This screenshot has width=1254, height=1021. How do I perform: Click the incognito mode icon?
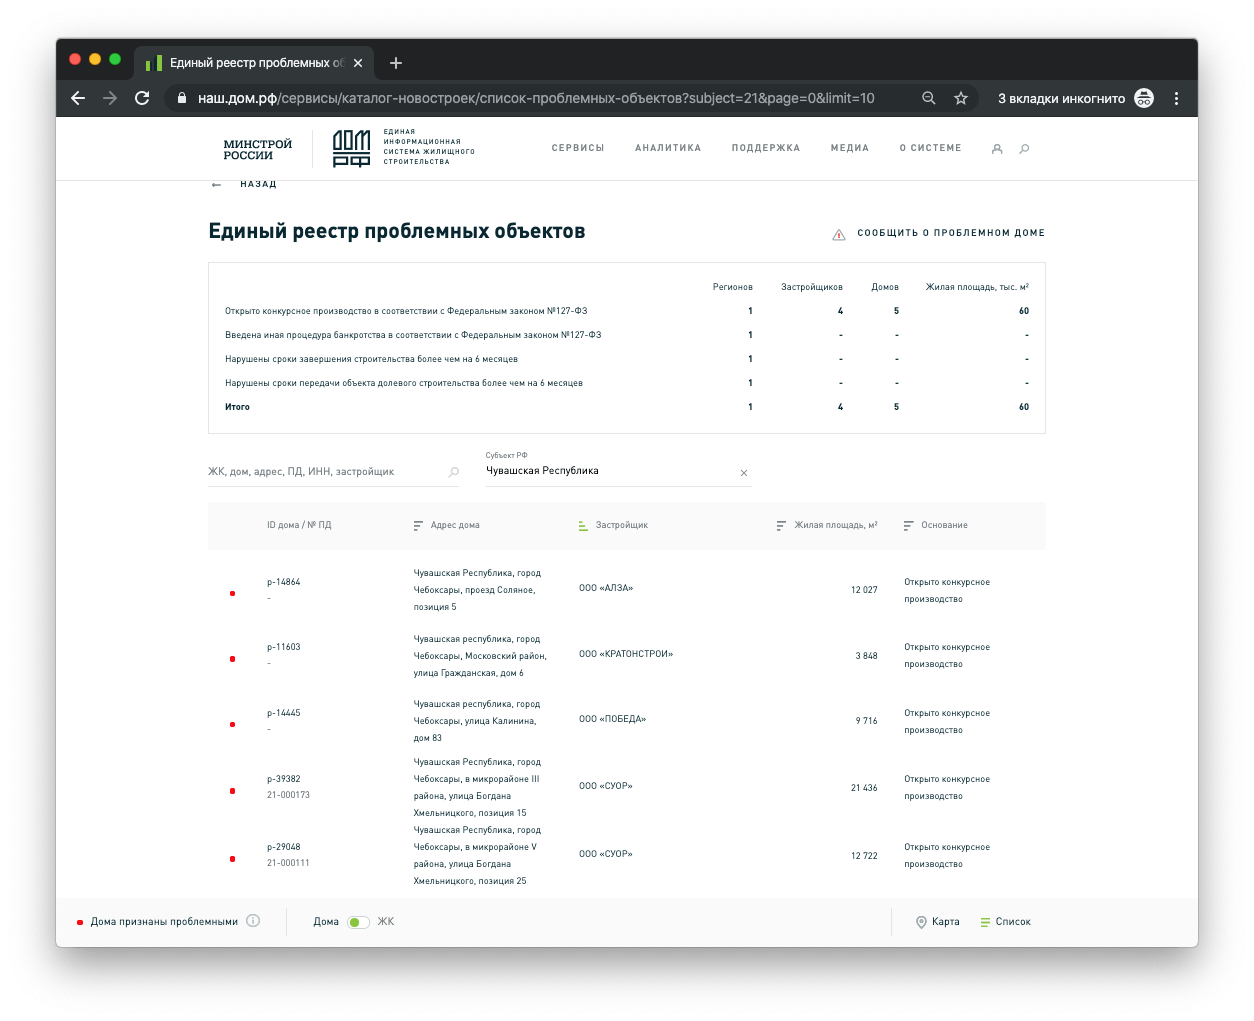[1144, 98]
